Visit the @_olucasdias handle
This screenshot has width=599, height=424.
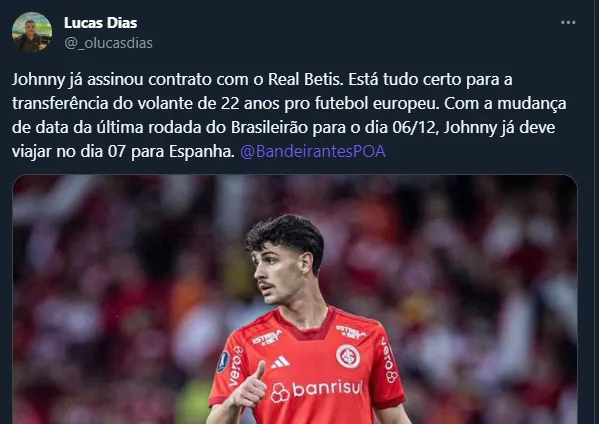[108, 43]
